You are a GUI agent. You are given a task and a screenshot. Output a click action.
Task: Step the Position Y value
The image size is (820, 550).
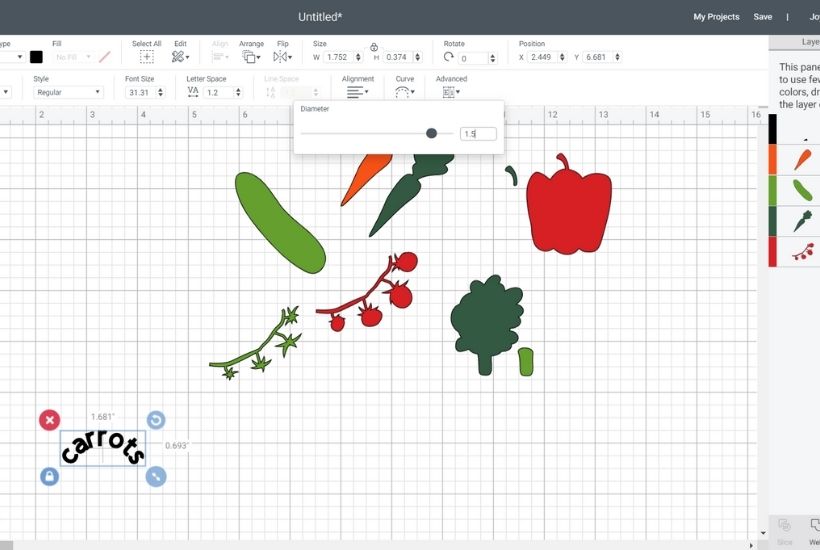tap(618, 57)
